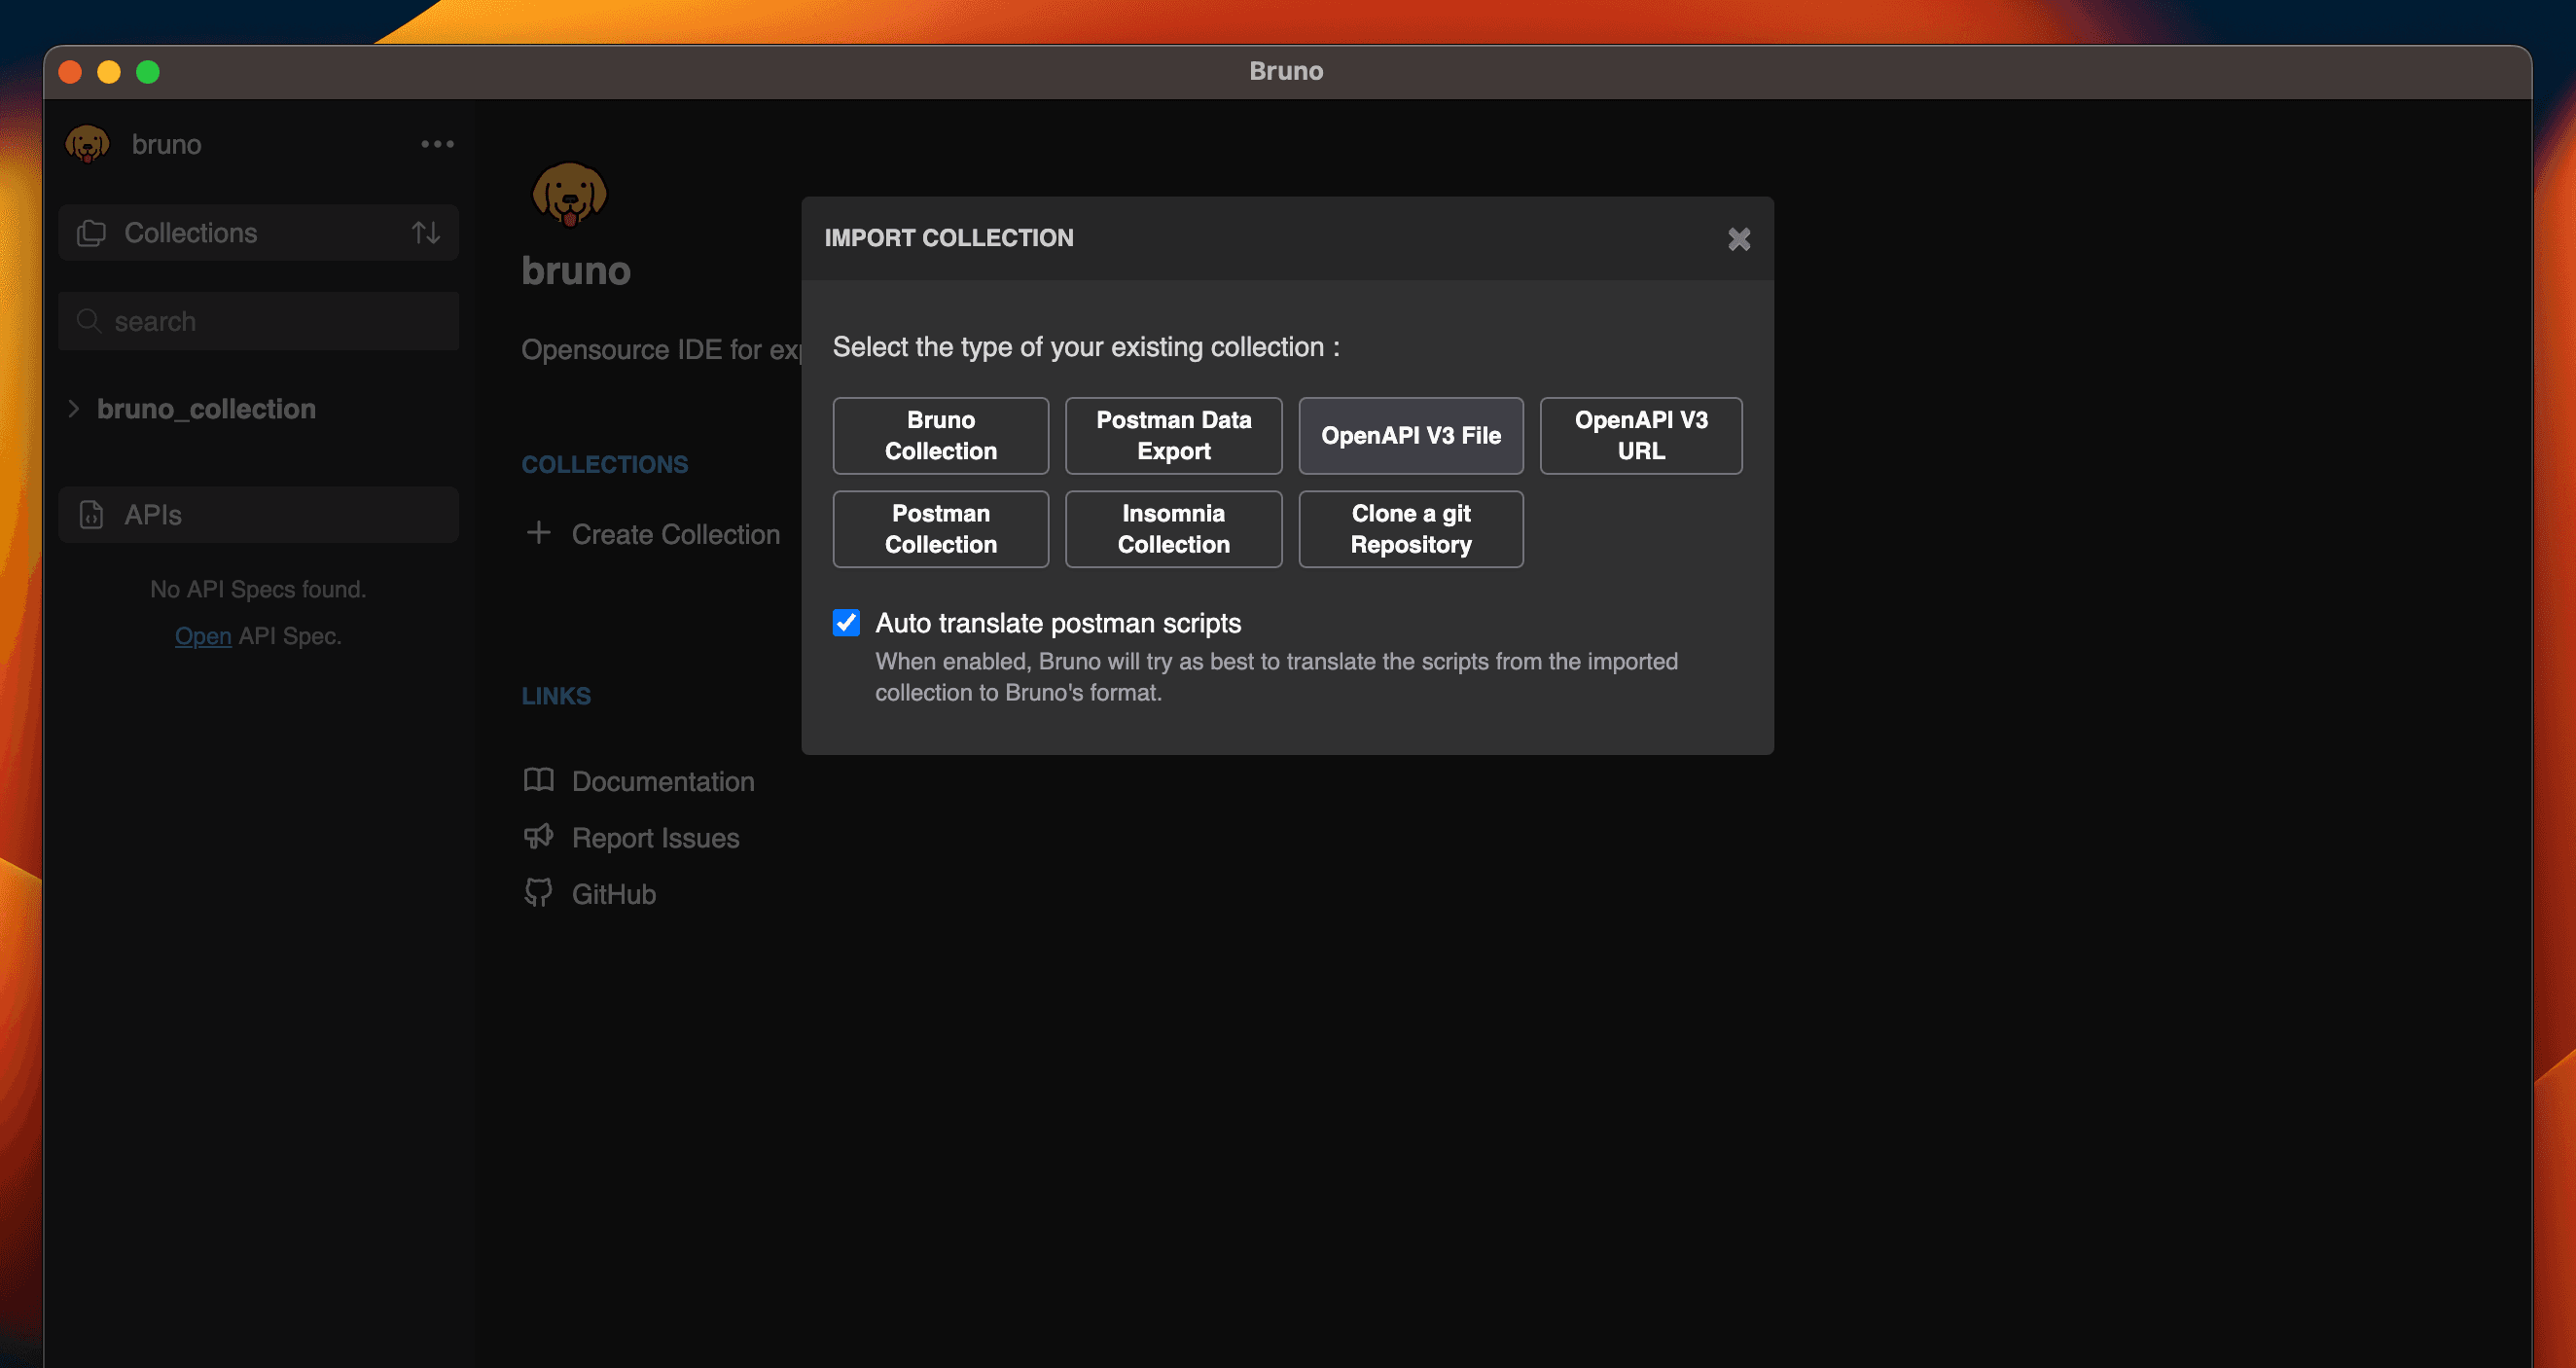Expand the bruno_collection chevron
Viewport: 2576px width, 1368px height.
coord(73,409)
